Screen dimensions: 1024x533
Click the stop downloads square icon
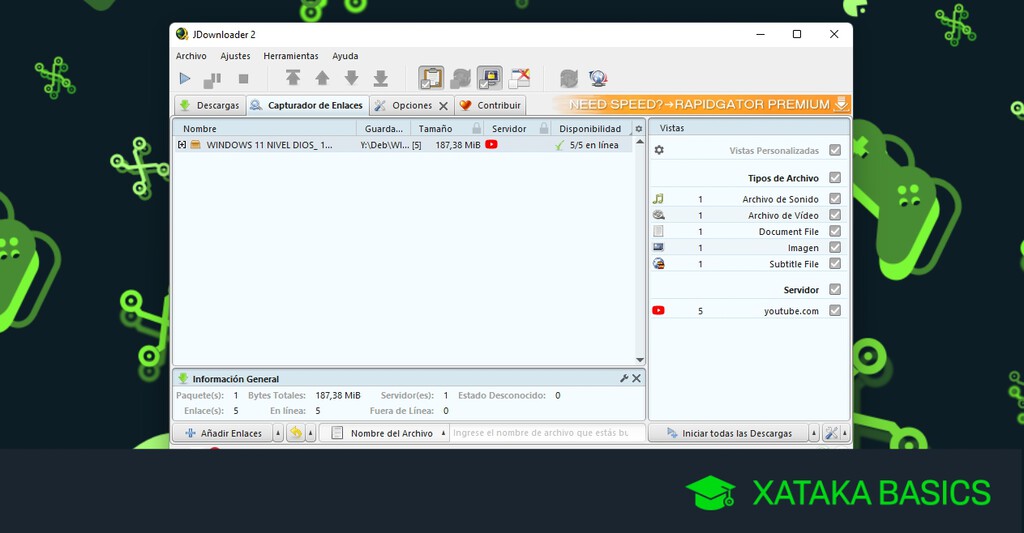point(244,79)
